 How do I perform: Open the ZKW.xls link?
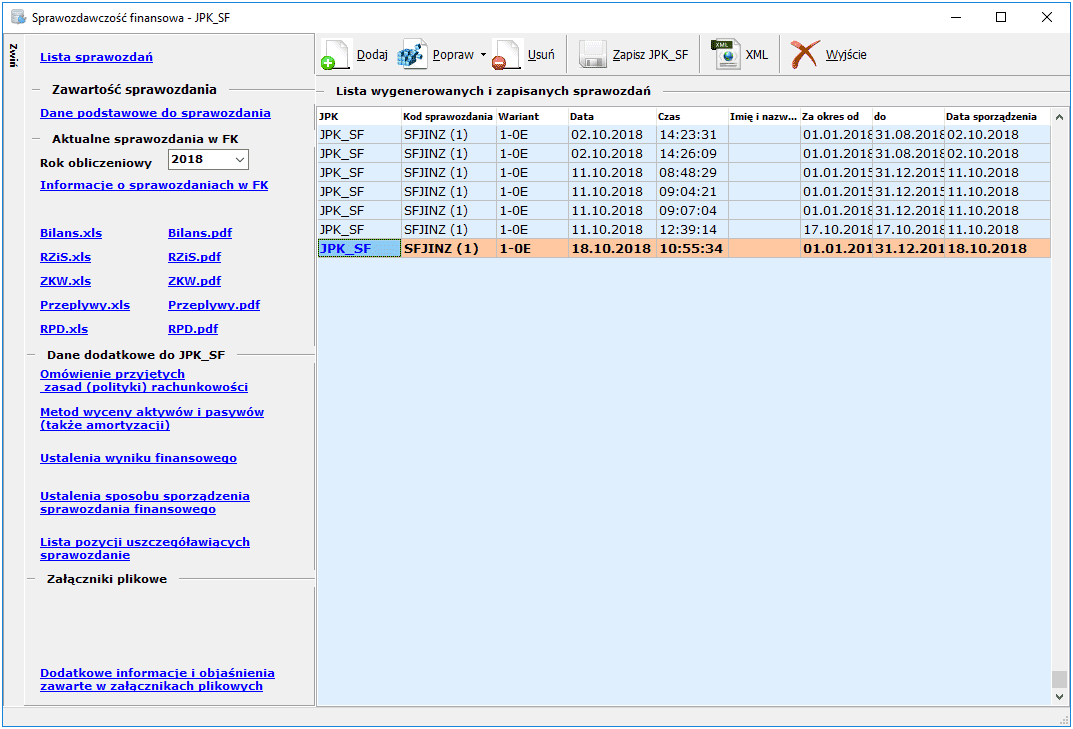[x=66, y=281]
